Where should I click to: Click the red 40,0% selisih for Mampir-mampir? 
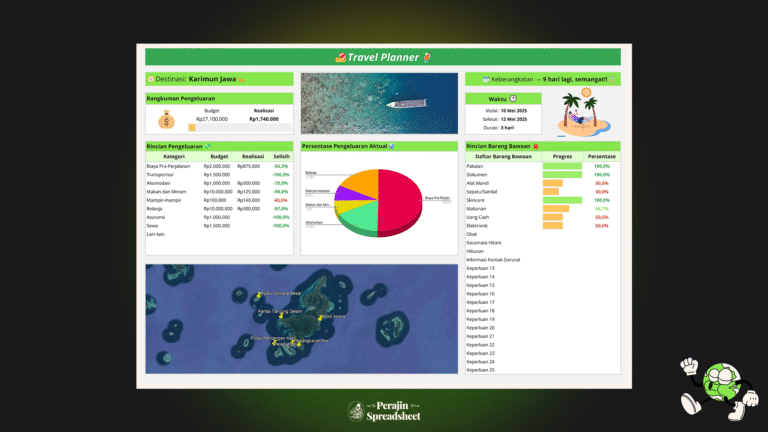[281, 200]
